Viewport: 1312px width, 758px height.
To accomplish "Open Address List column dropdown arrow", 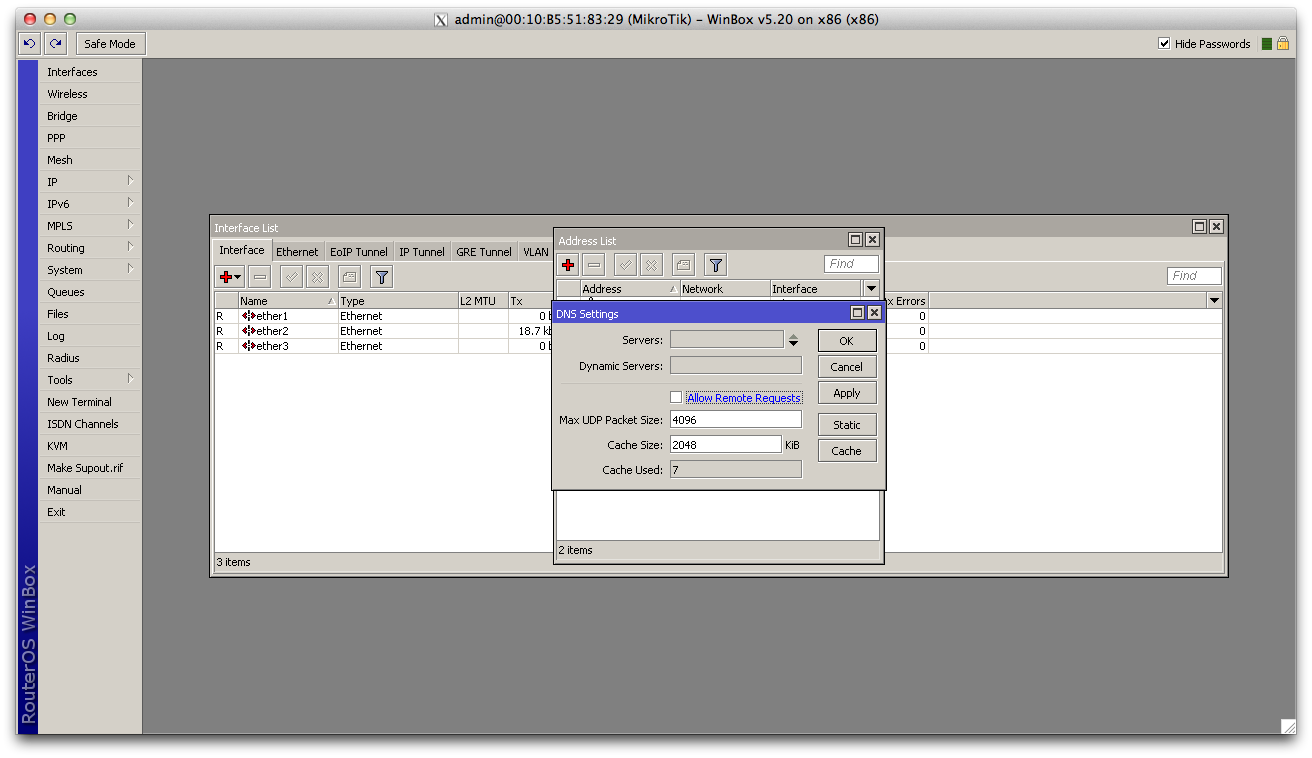I will [871, 289].
